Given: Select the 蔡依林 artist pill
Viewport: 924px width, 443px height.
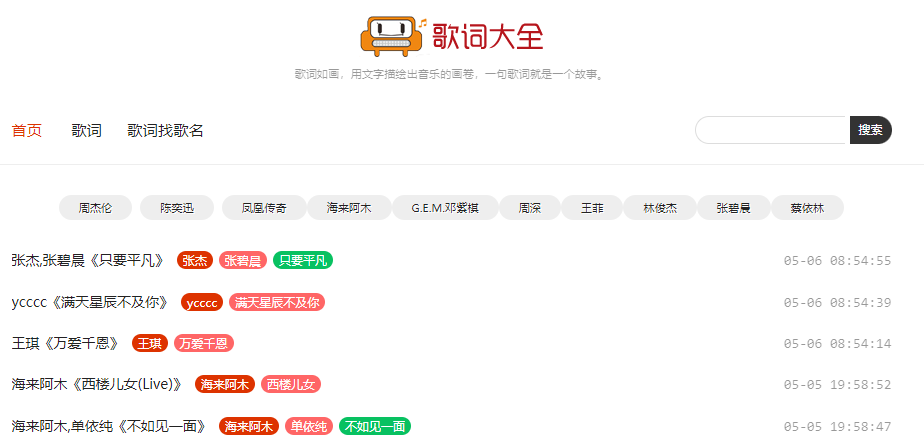Looking at the screenshot, I should coord(807,208).
